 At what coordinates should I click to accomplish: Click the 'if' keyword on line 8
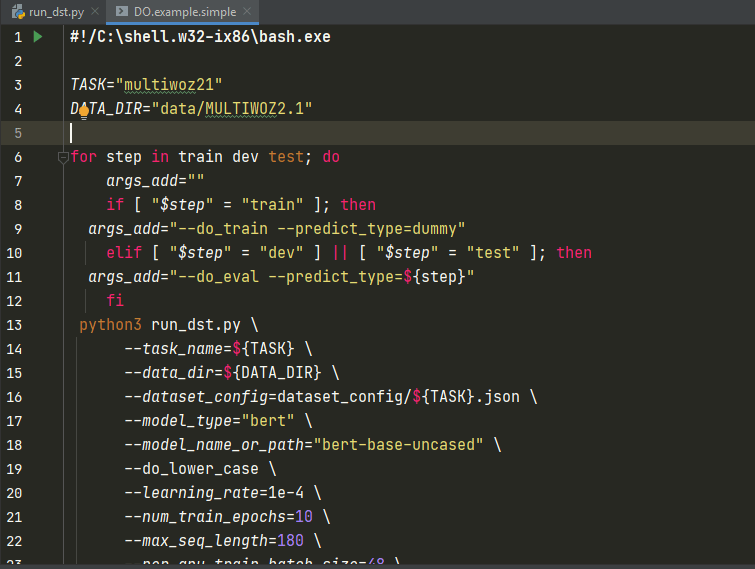(x=115, y=205)
